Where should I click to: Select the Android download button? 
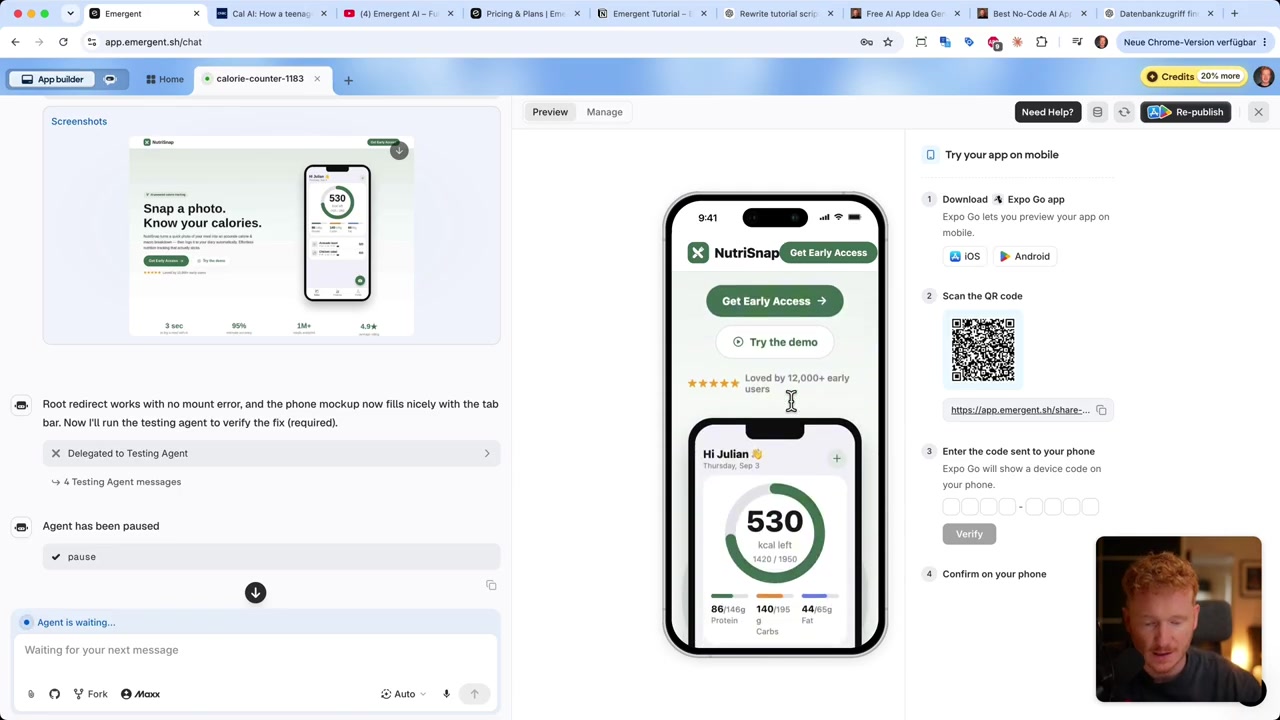[1025, 257]
